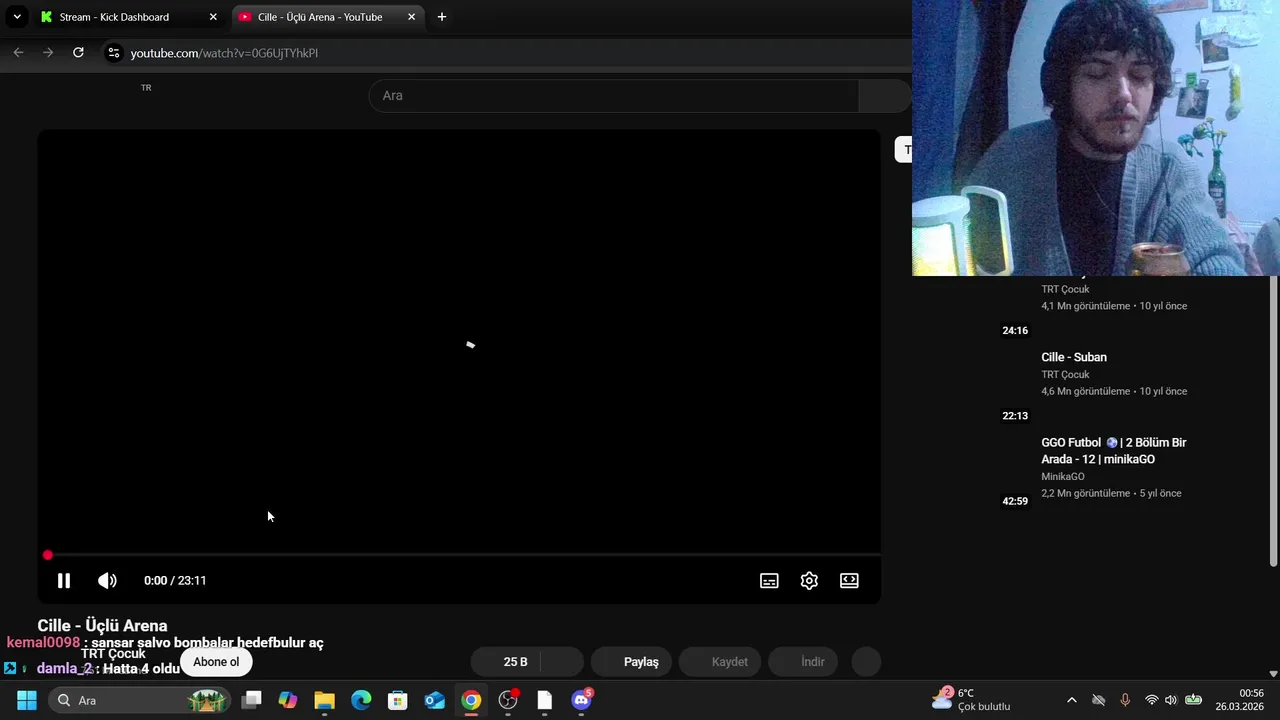
Task: Save the video with Kaydet
Action: [720, 662]
